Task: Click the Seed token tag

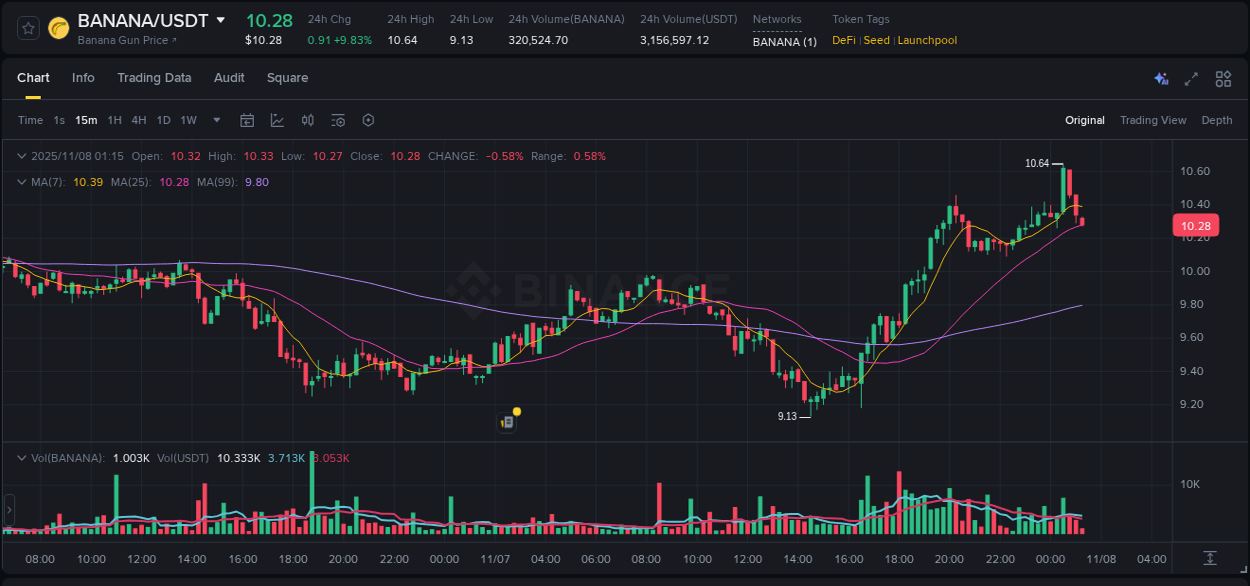Action: click(x=876, y=40)
